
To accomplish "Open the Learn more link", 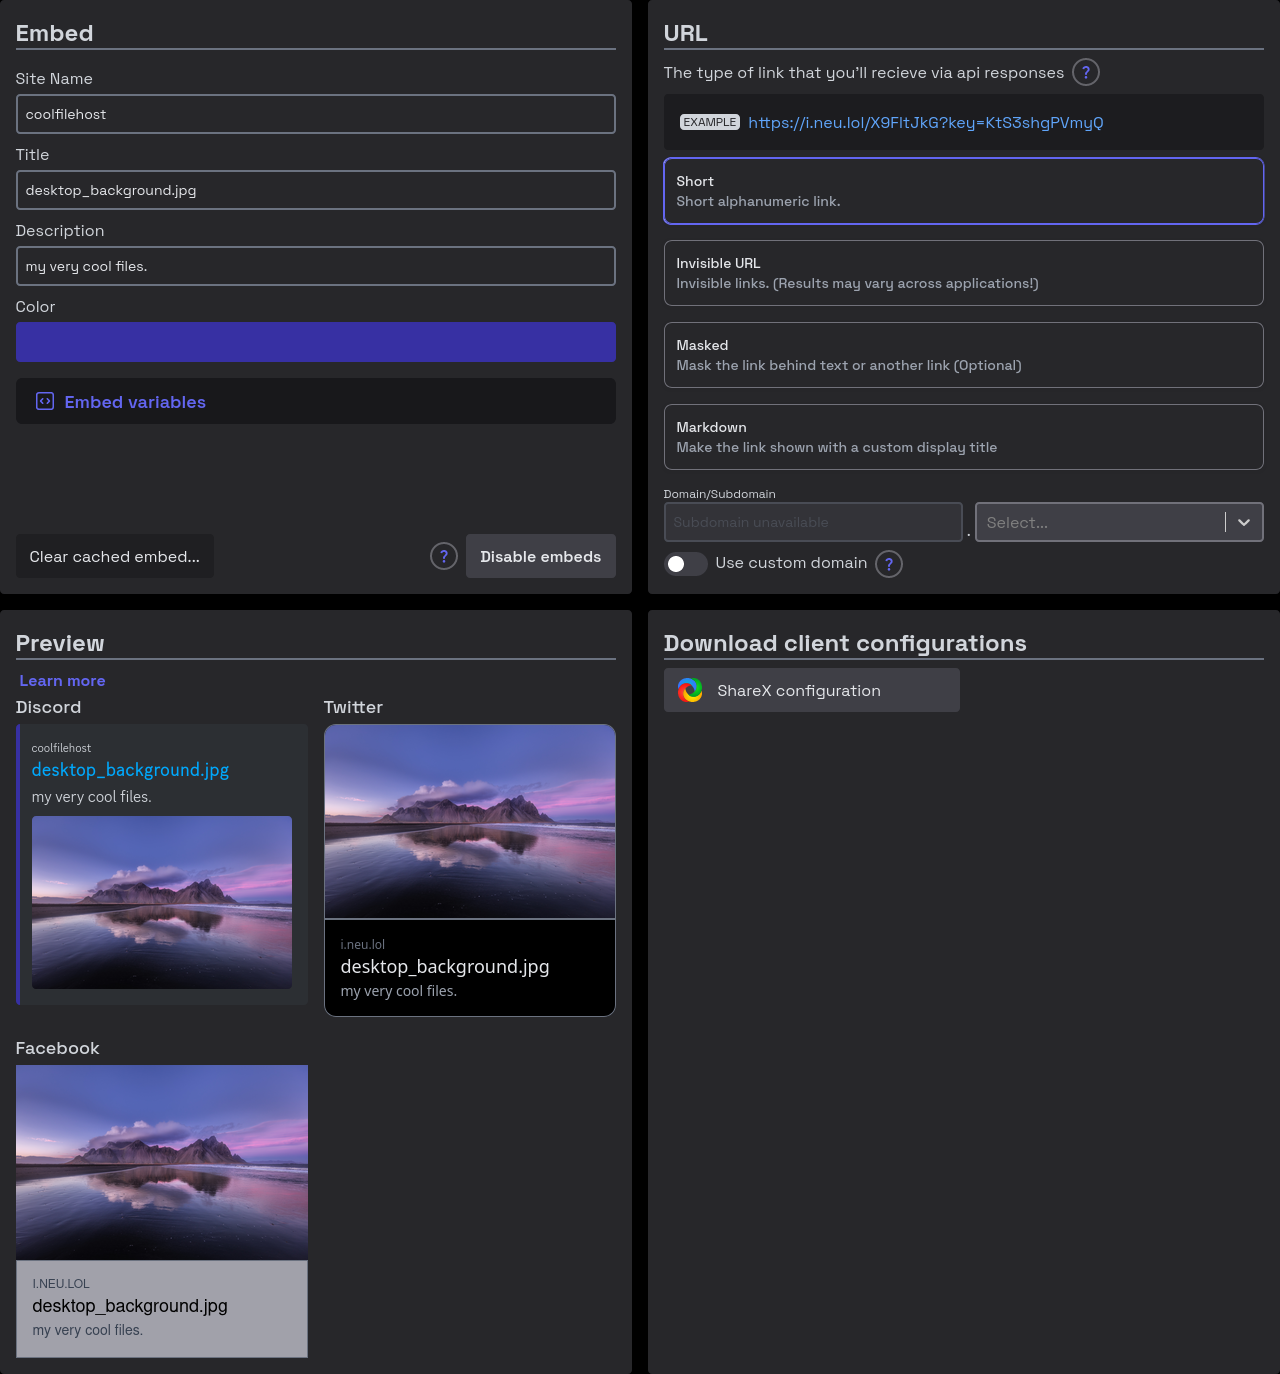I will (x=62, y=680).
